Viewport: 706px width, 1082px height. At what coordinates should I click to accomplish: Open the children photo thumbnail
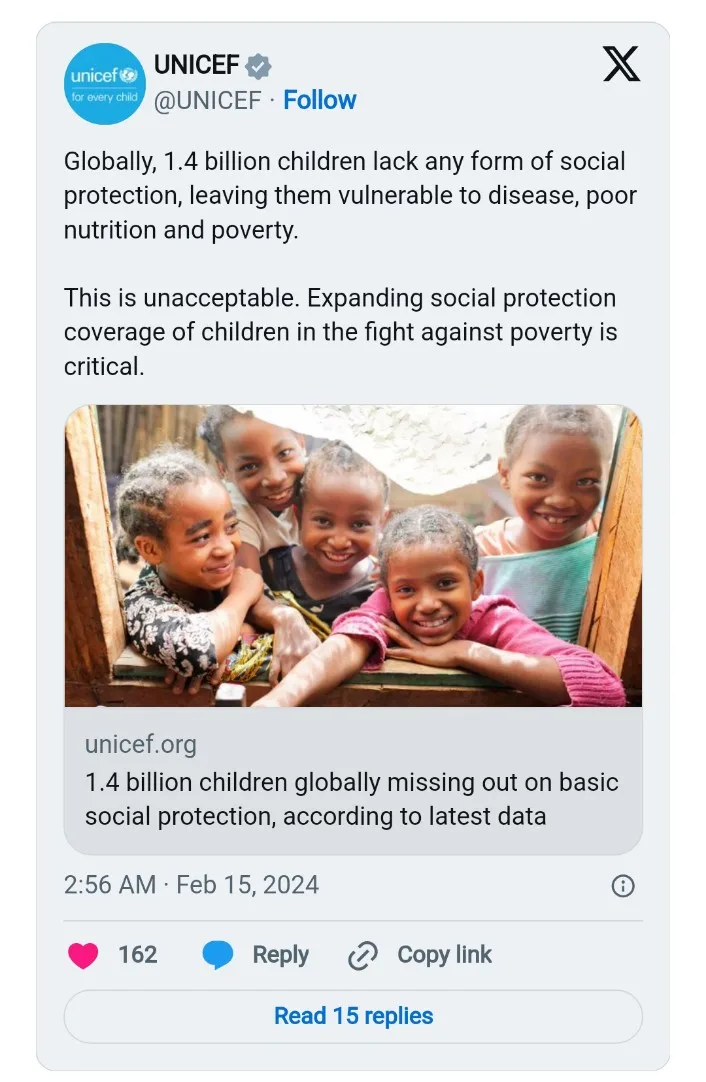tap(353, 556)
